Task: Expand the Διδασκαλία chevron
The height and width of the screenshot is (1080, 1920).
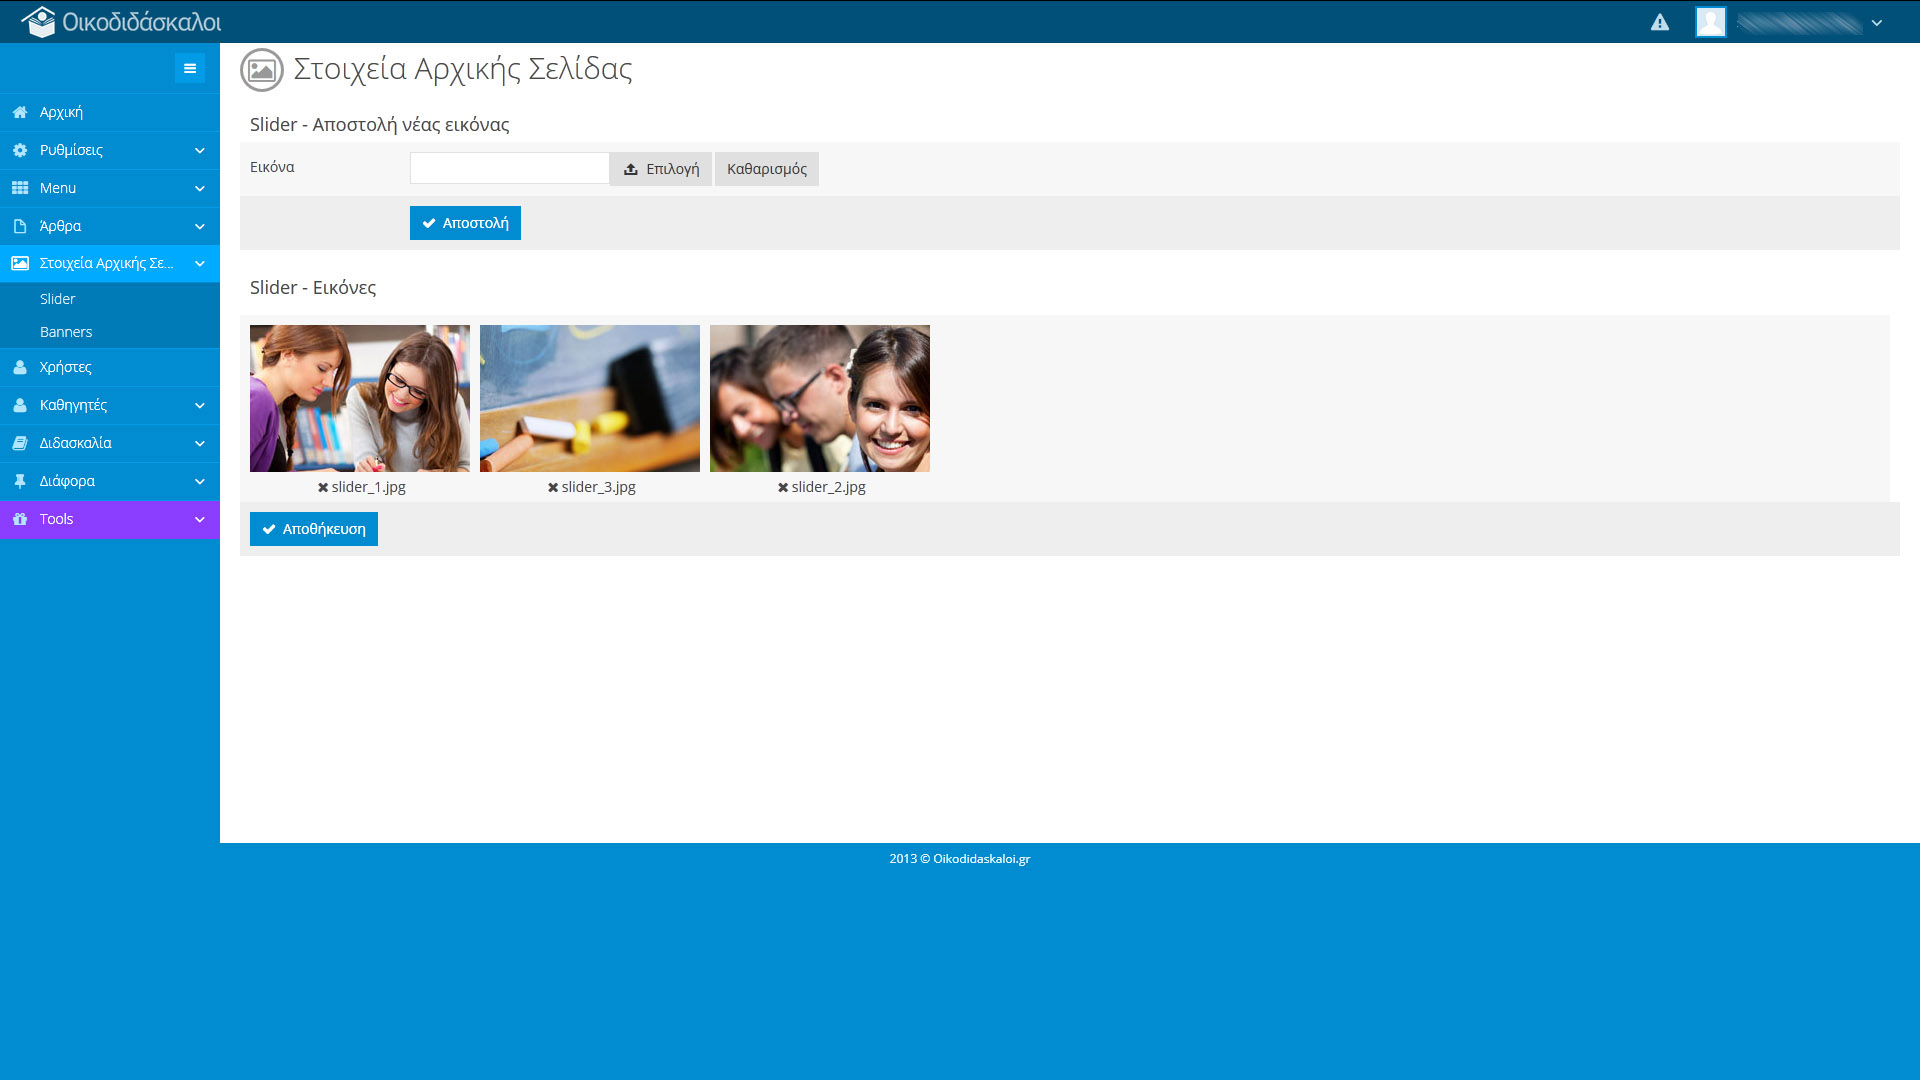Action: (x=200, y=443)
